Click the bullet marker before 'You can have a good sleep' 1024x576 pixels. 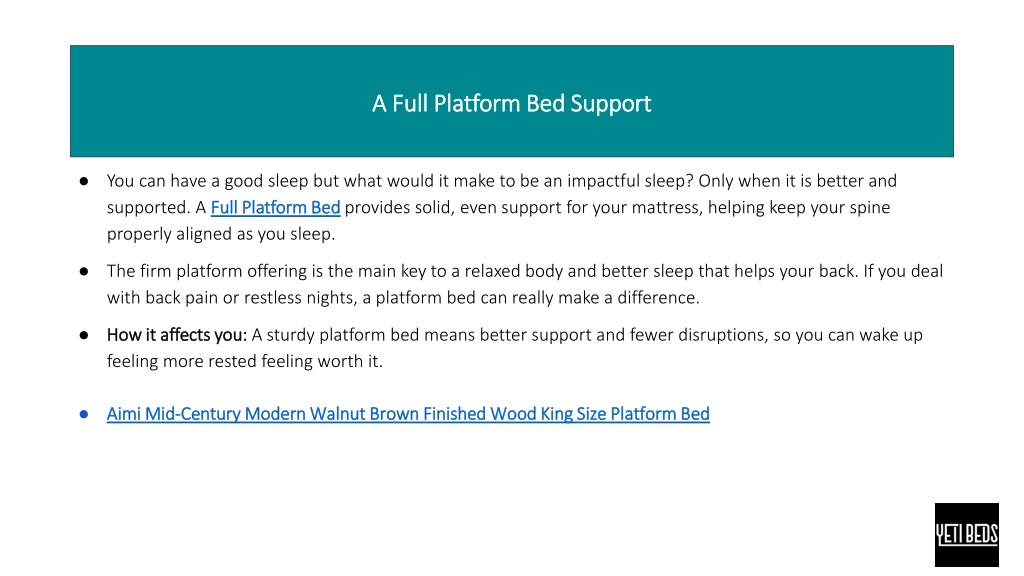pyautogui.click(x=84, y=182)
